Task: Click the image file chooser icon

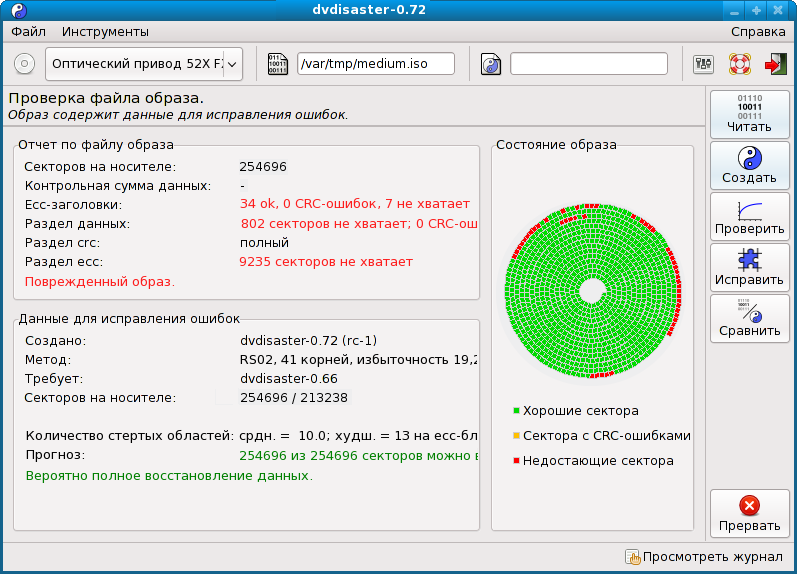Action: 278,64
